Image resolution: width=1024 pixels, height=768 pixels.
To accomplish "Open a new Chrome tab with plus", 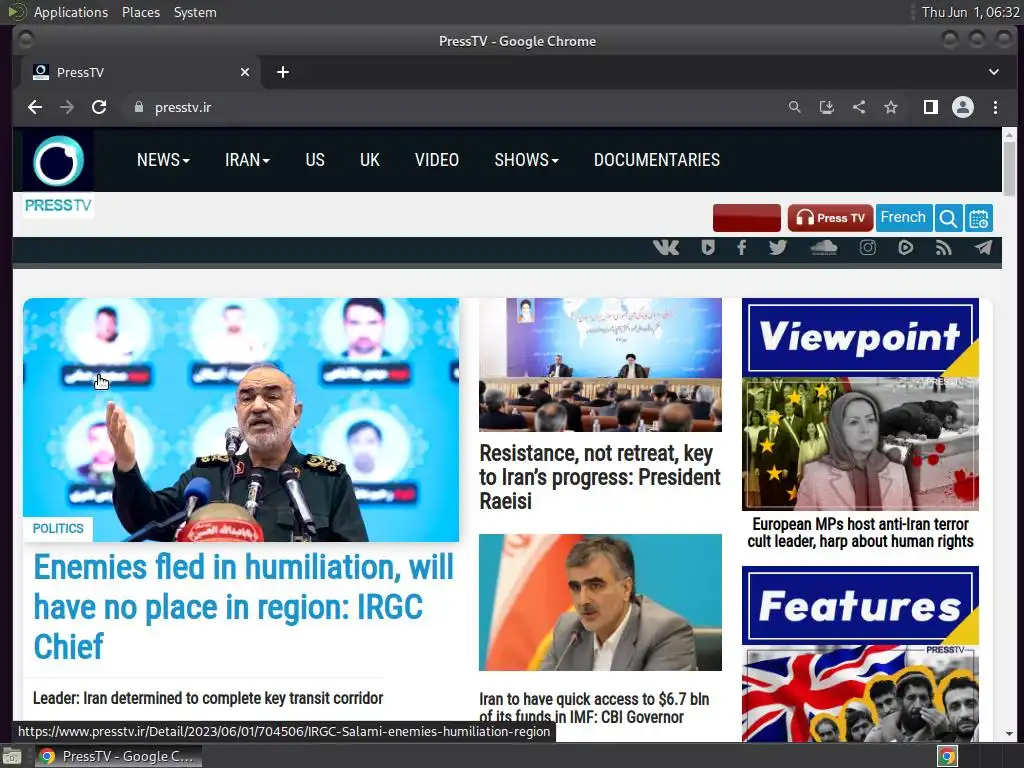I will pyautogui.click(x=283, y=72).
